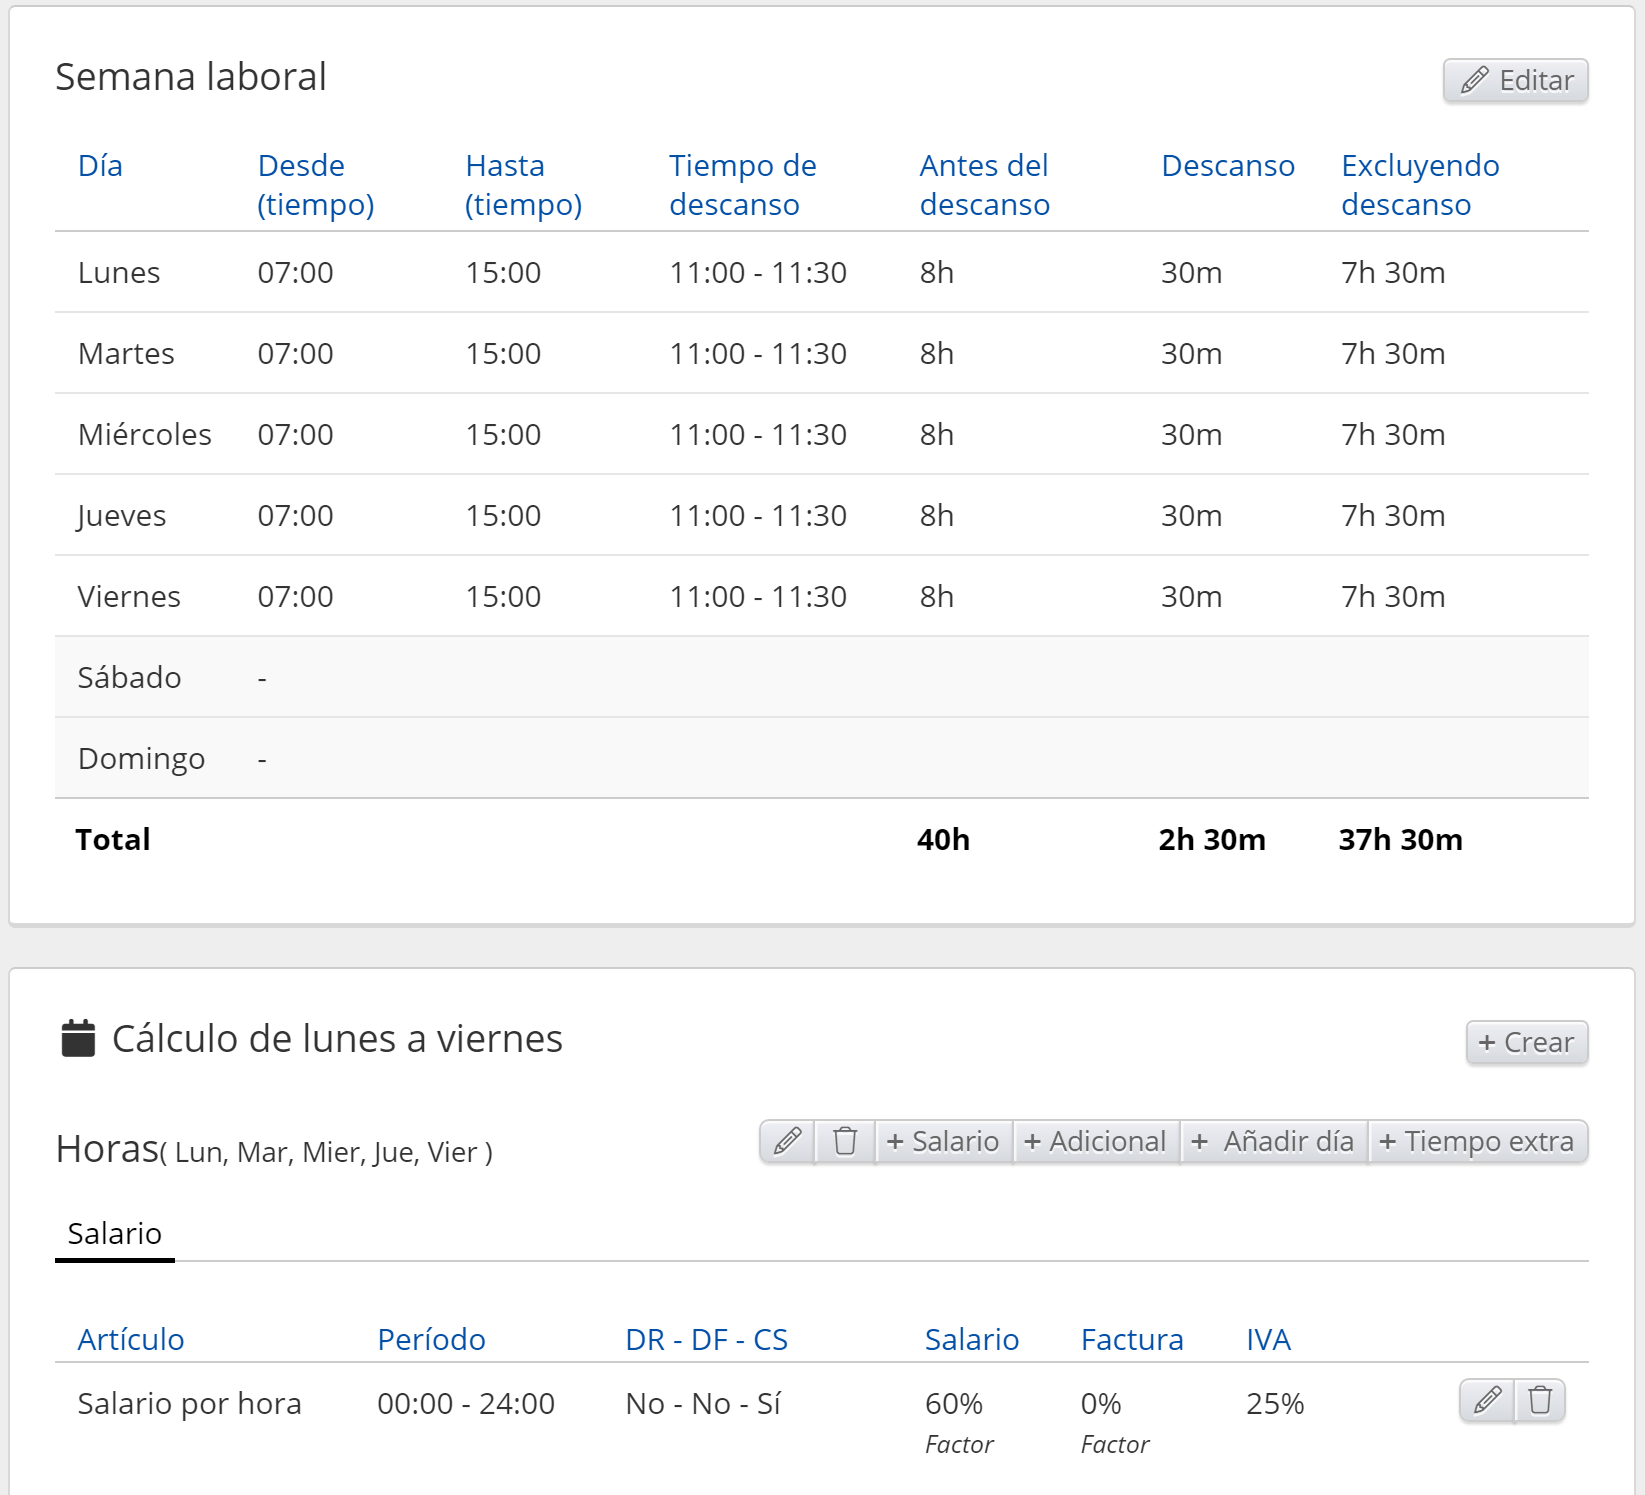Switch to the Salario tab
The image size is (1645, 1495).
tap(114, 1233)
